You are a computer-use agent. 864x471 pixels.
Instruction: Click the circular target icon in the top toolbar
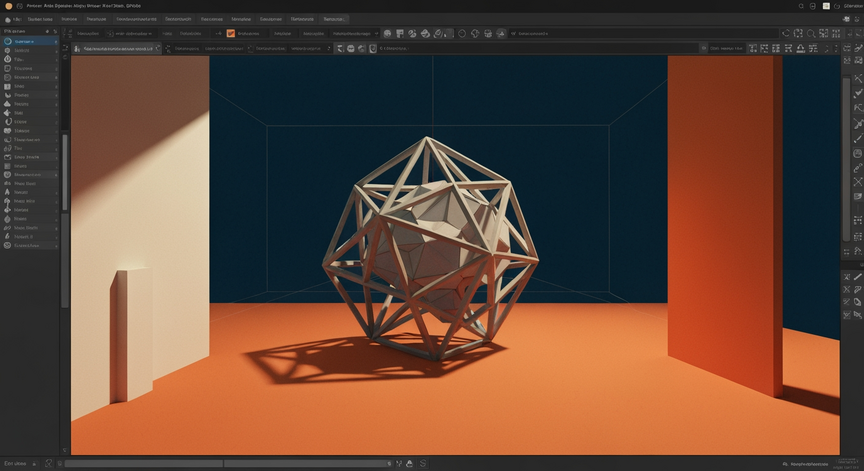click(462, 34)
